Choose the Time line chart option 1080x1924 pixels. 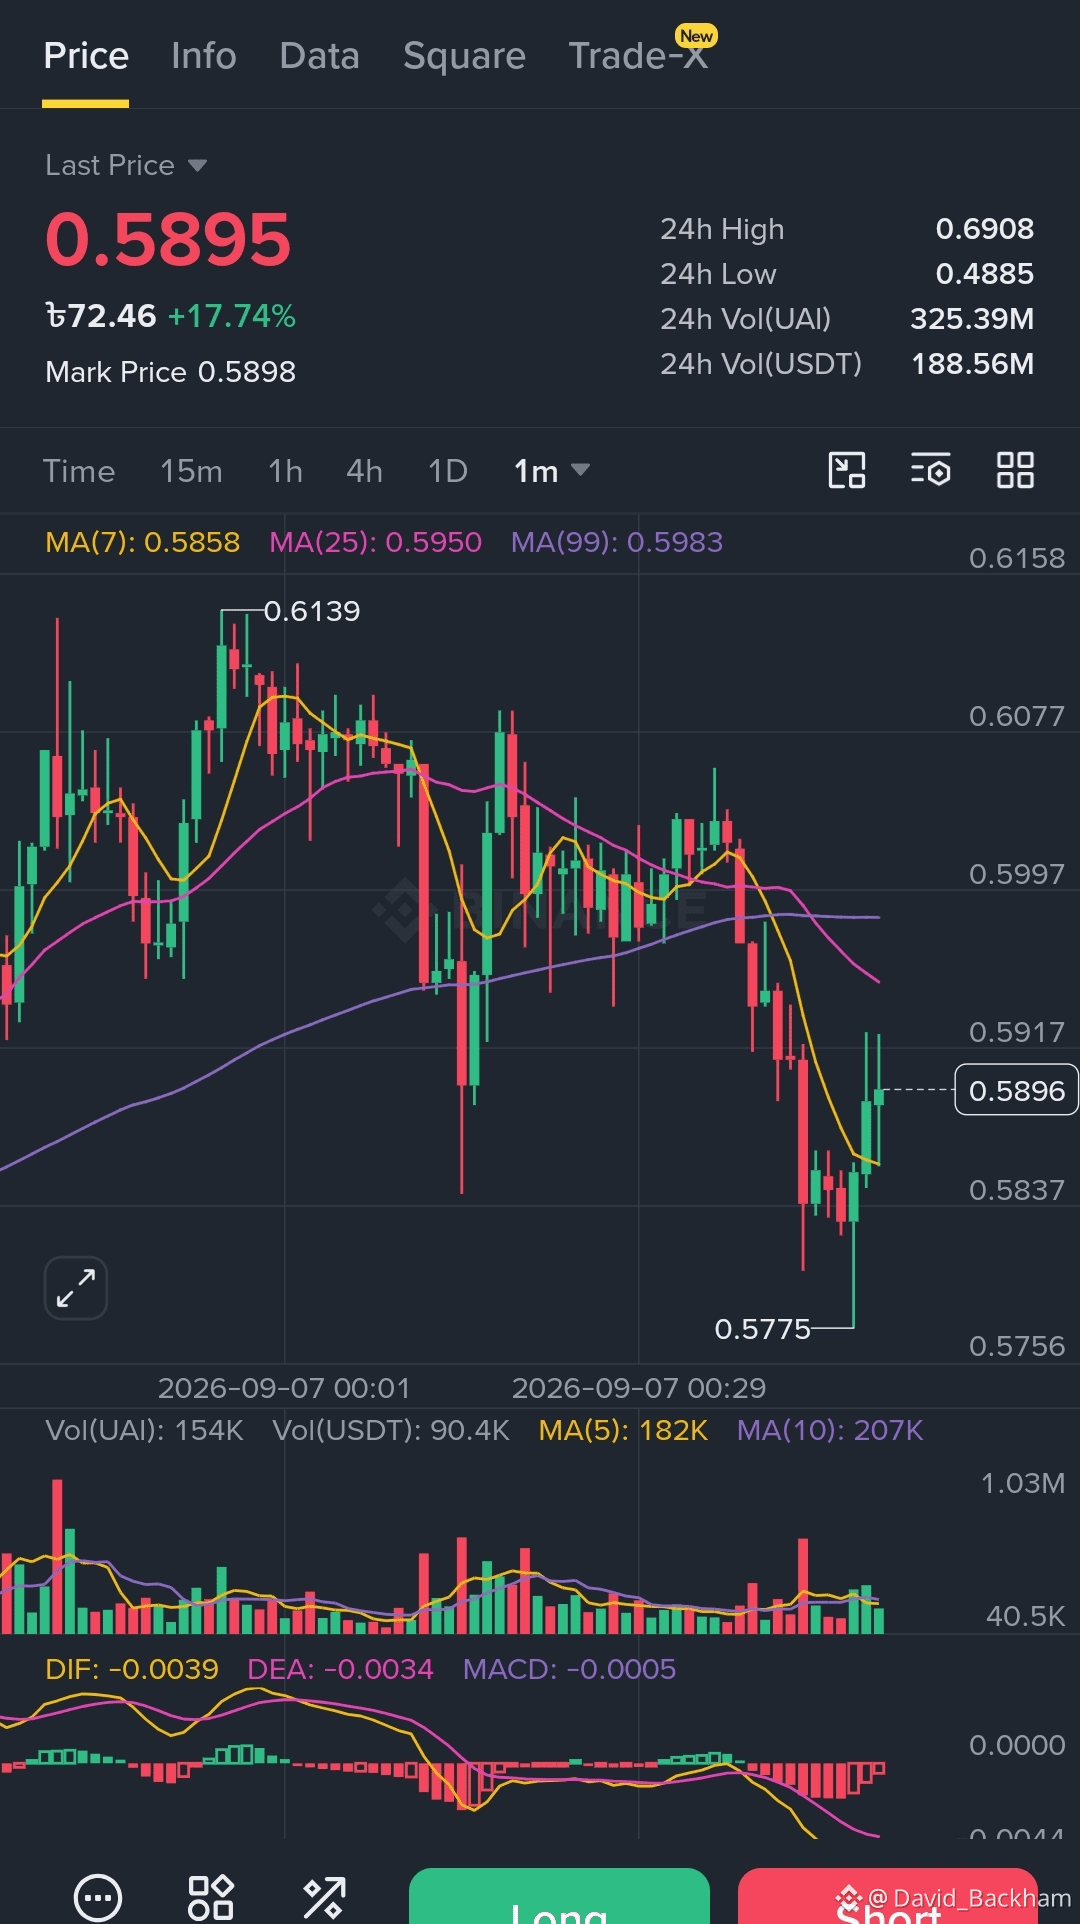(79, 471)
